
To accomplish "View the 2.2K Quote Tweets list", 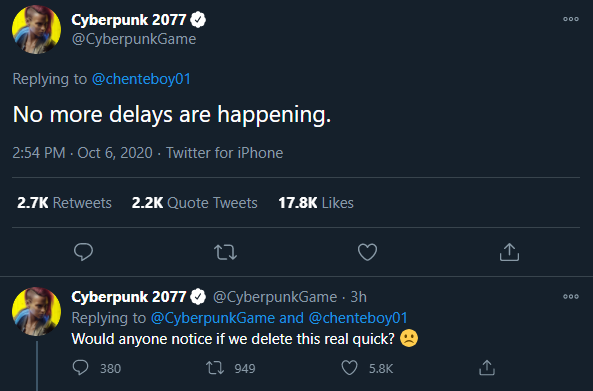I will pyautogui.click(x=194, y=203).
